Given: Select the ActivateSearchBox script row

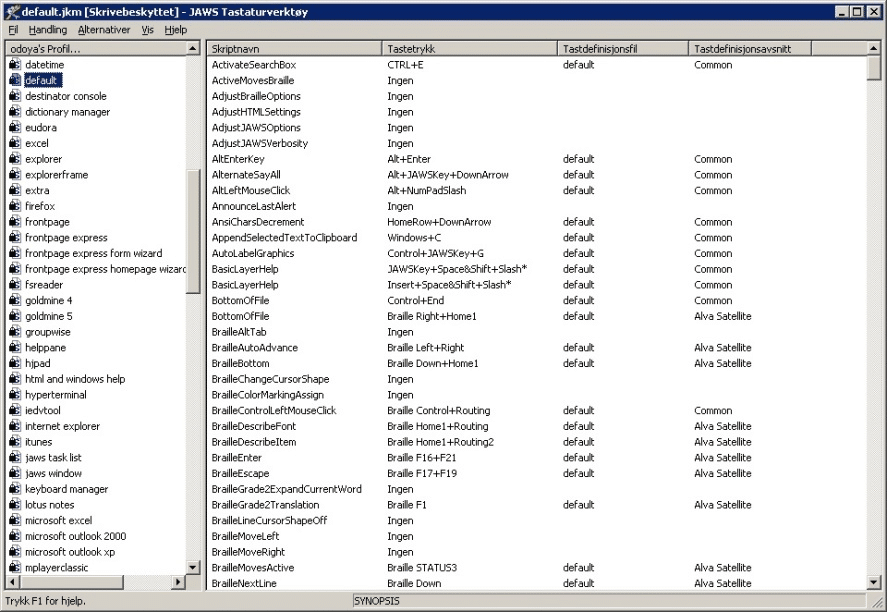Looking at the screenshot, I should [x=254, y=65].
